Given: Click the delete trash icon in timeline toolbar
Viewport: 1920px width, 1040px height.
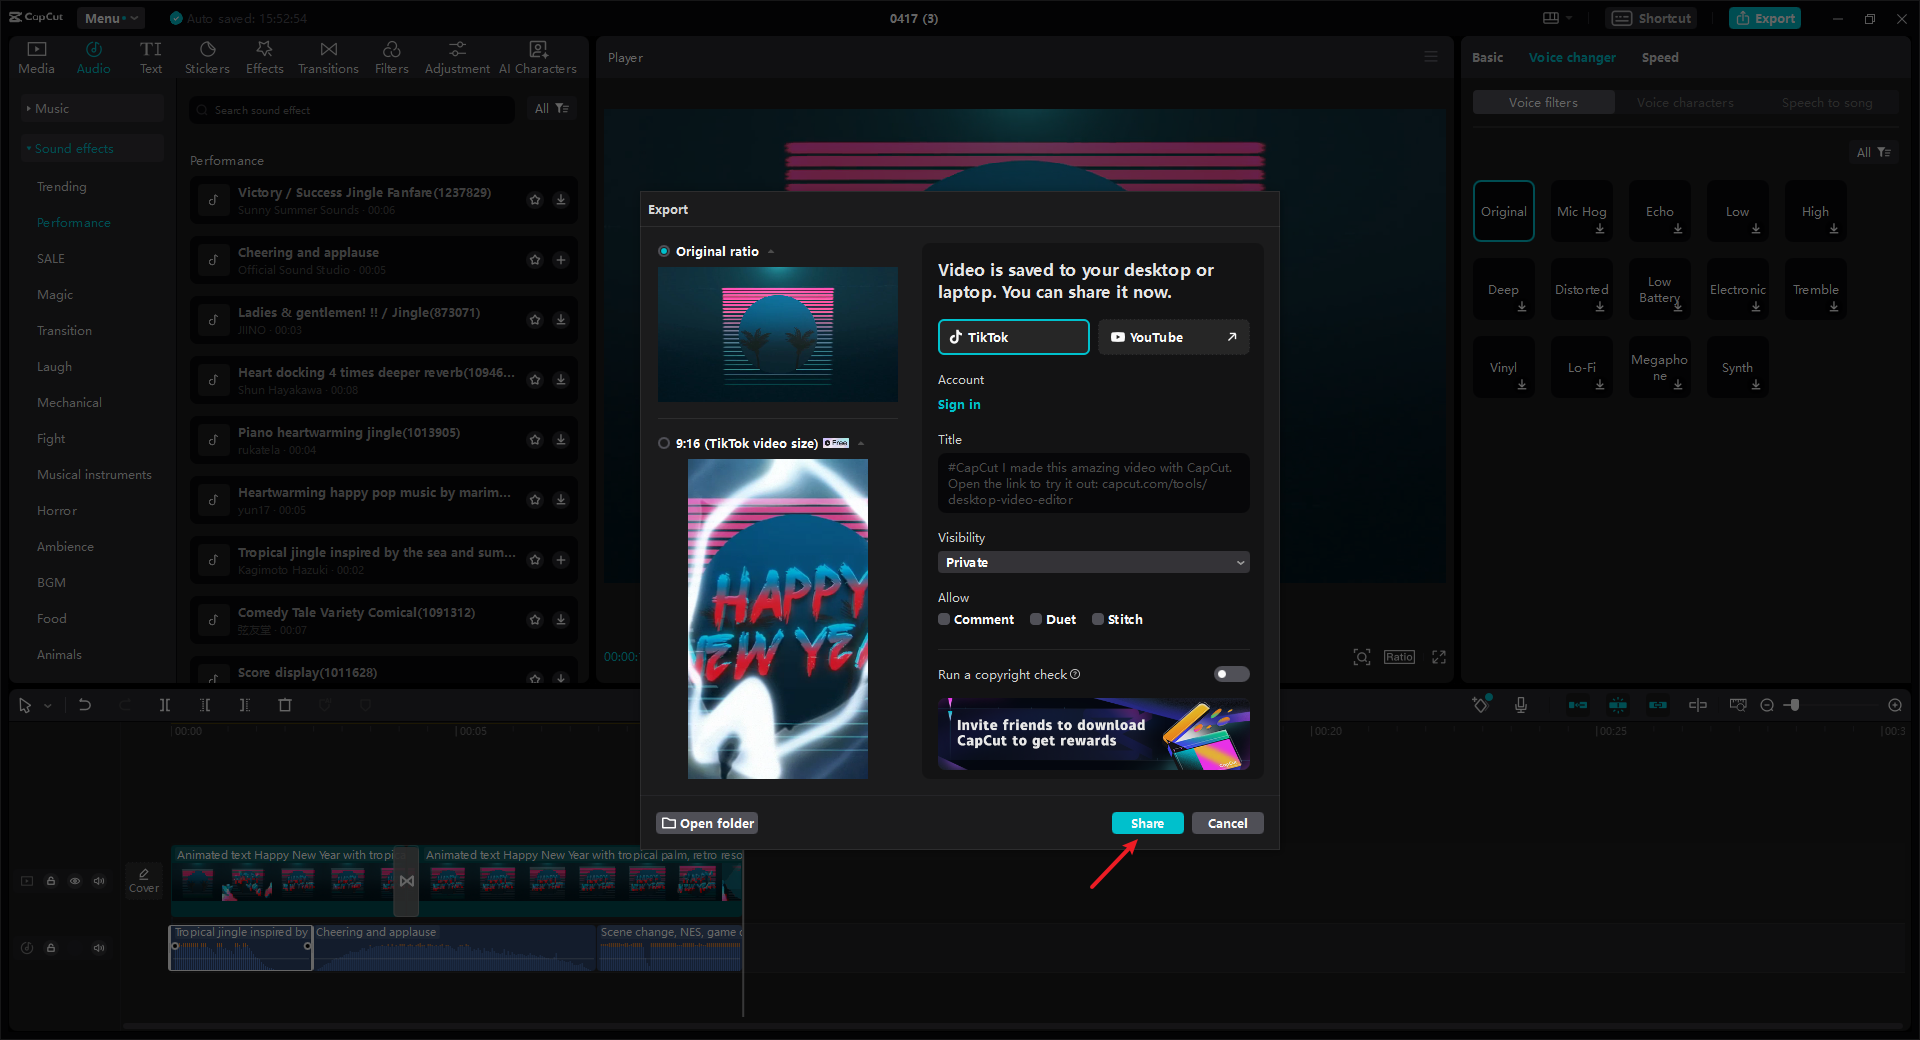Looking at the screenshot, I should click(x=285, y=705).
